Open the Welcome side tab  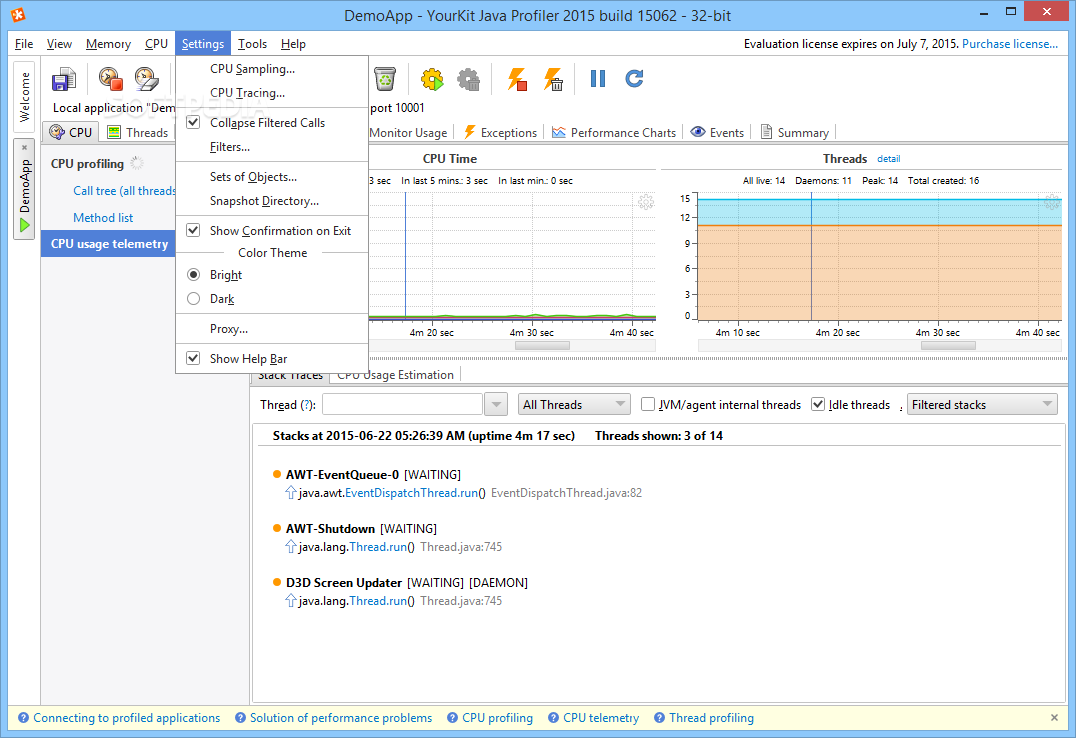coord(24,96)
